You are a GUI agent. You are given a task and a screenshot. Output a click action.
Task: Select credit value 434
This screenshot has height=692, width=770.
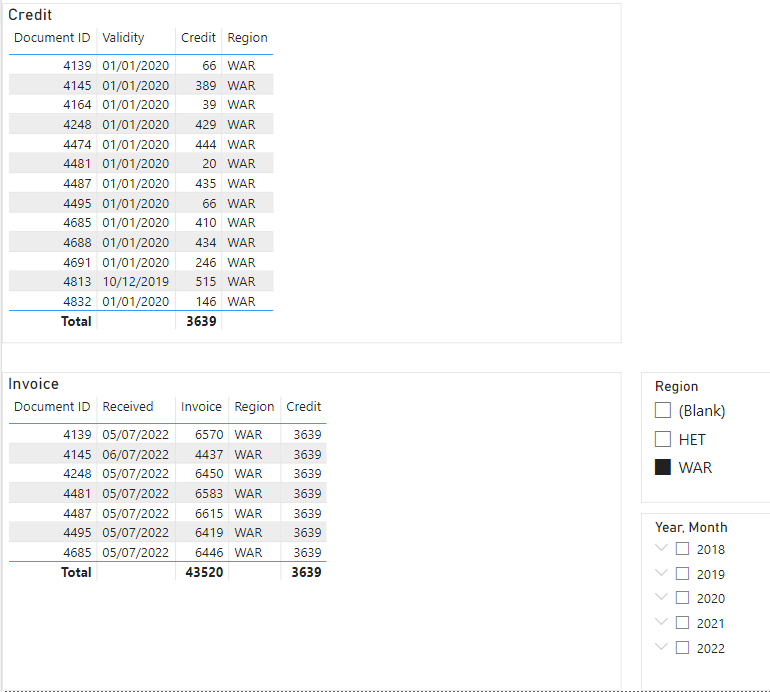206,243
